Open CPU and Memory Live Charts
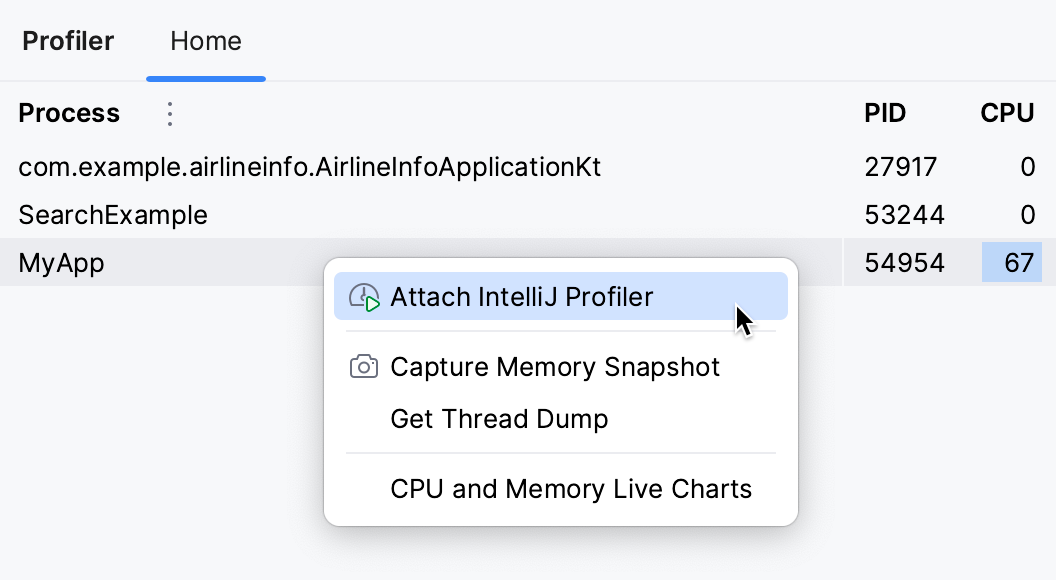The image size is (1056, 580). click(x=572, y=489)
